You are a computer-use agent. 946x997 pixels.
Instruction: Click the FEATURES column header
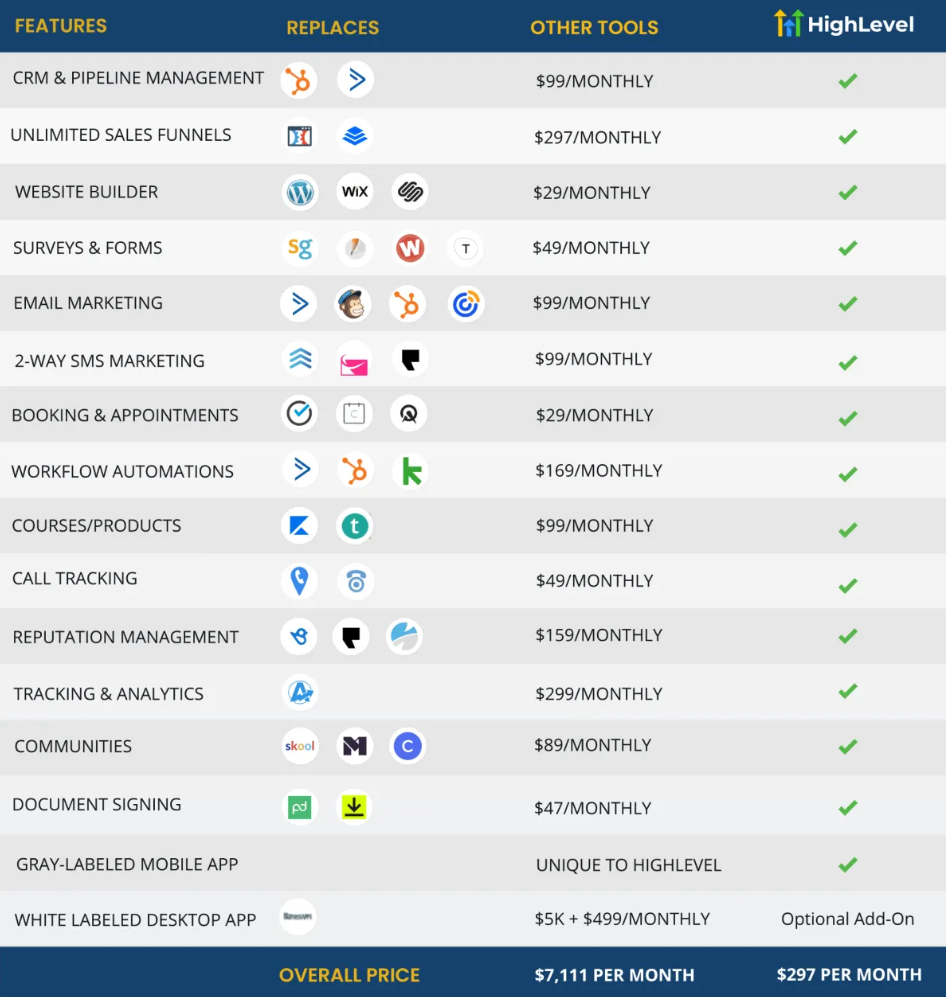tap(61, 26)
